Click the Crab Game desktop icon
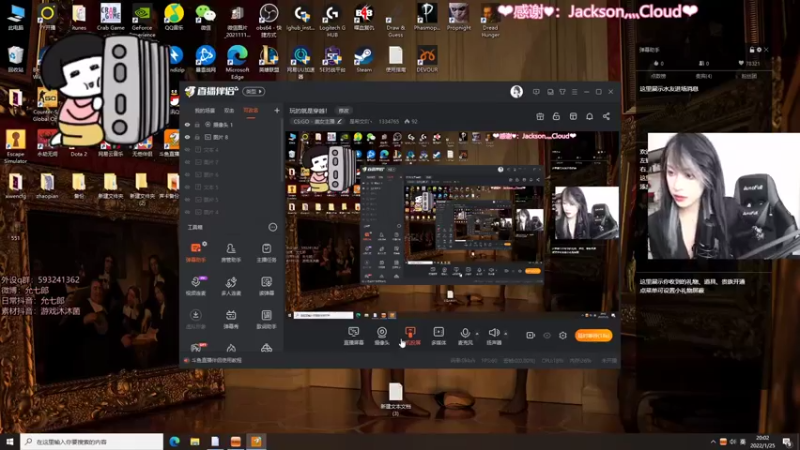Image resolution: width=800 pixels, height=450 pixels. click(110, 17)
